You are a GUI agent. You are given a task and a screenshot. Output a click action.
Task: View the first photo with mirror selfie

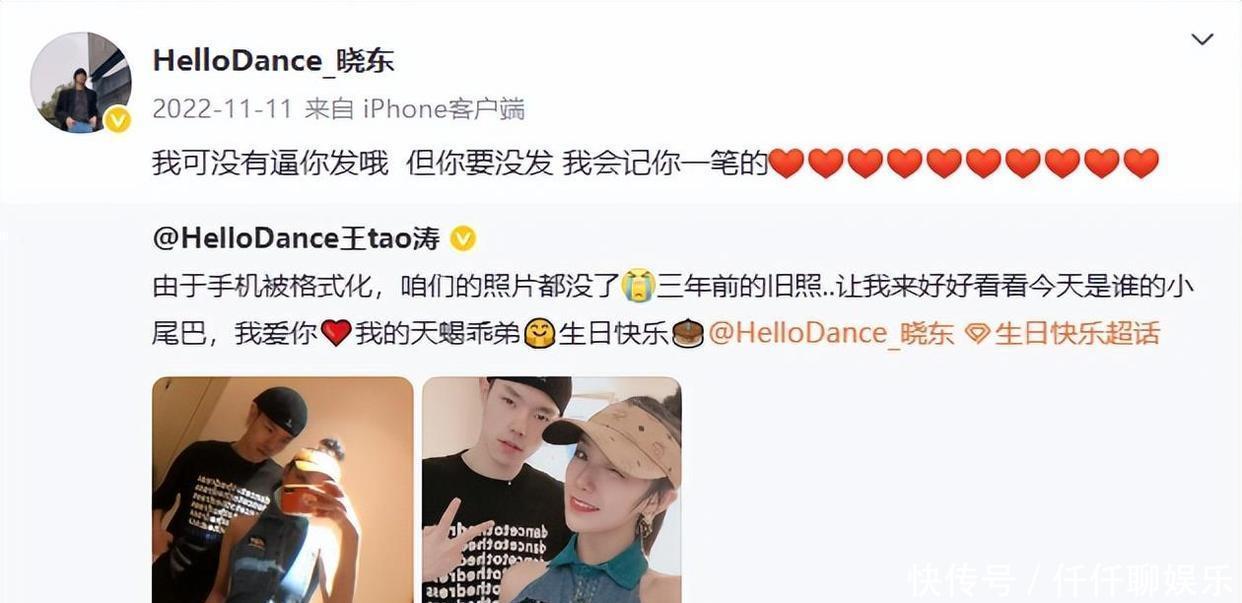[x=282, y=490]
